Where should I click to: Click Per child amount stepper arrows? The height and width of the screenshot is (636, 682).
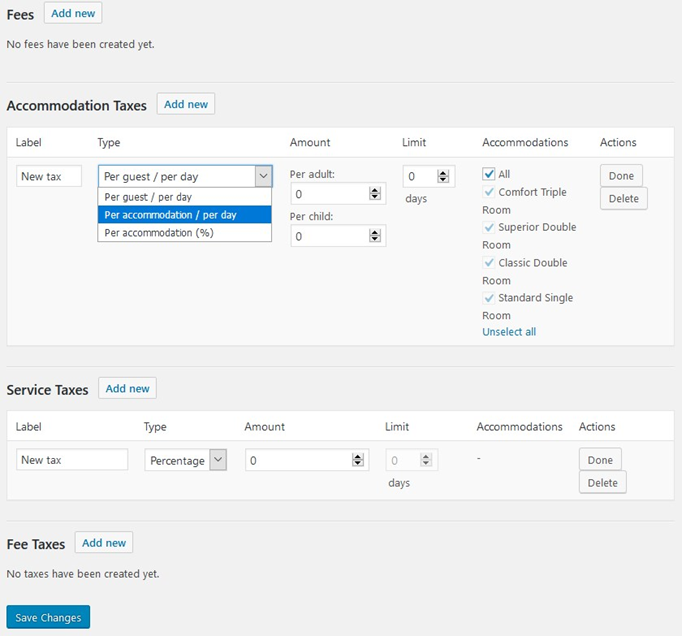(x=374, y=236)
